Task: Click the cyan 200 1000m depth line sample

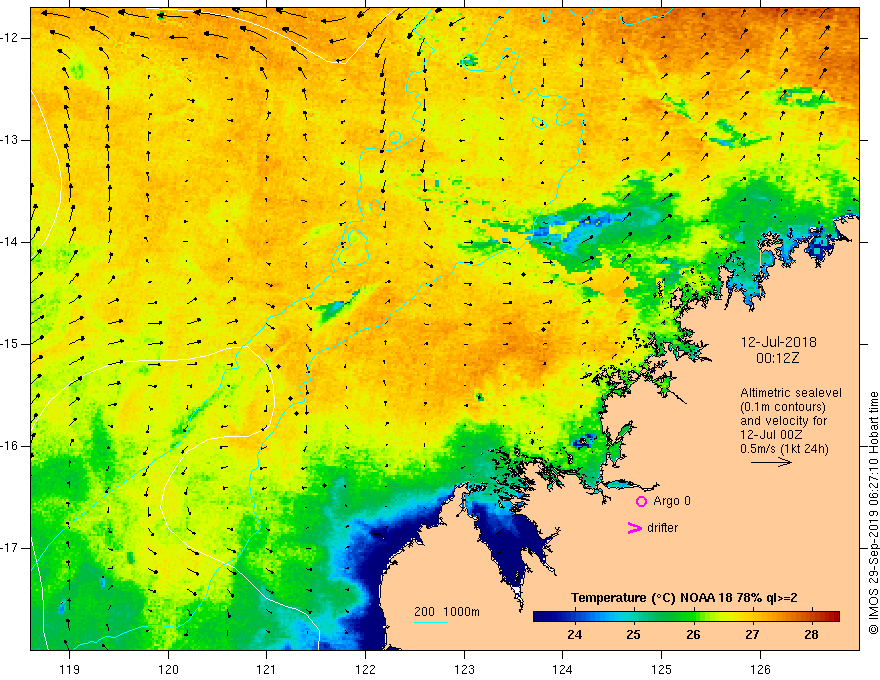Action: coord(430,622)
